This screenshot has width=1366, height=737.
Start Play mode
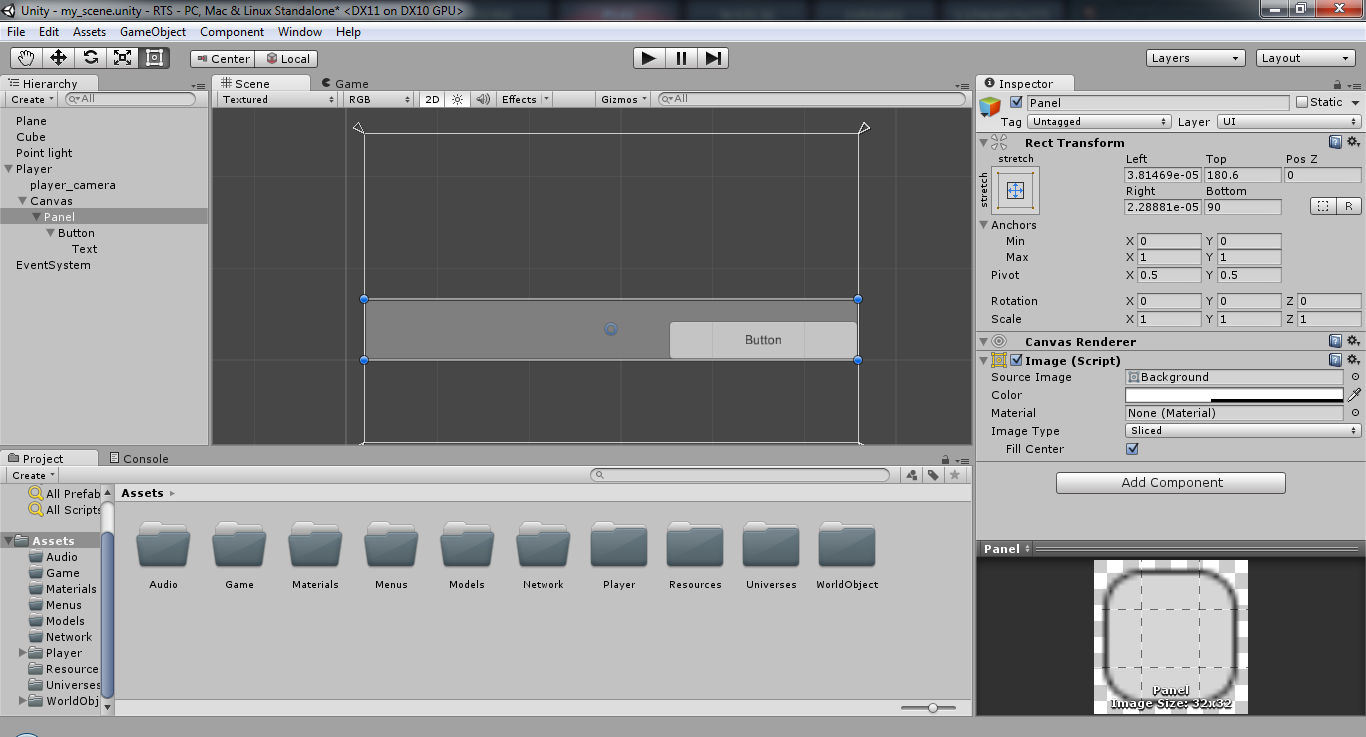[649, 58]
